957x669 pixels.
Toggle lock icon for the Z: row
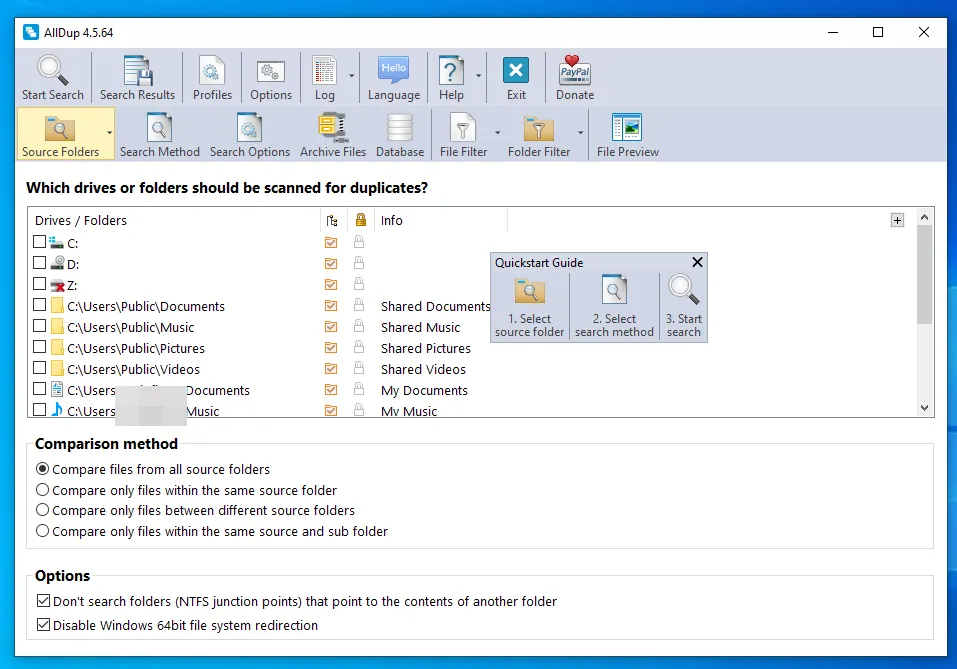(x=359, y=284)
